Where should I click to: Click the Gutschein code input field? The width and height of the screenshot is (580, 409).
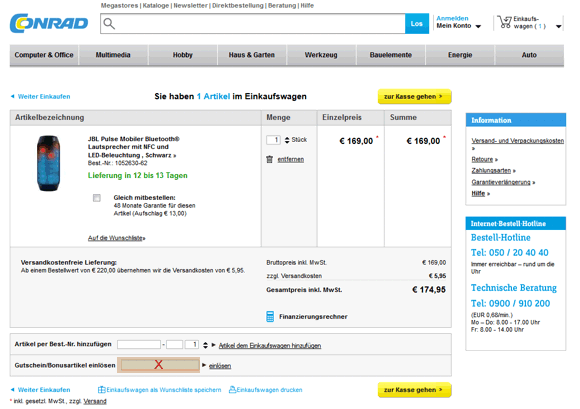tap(159, 365)
